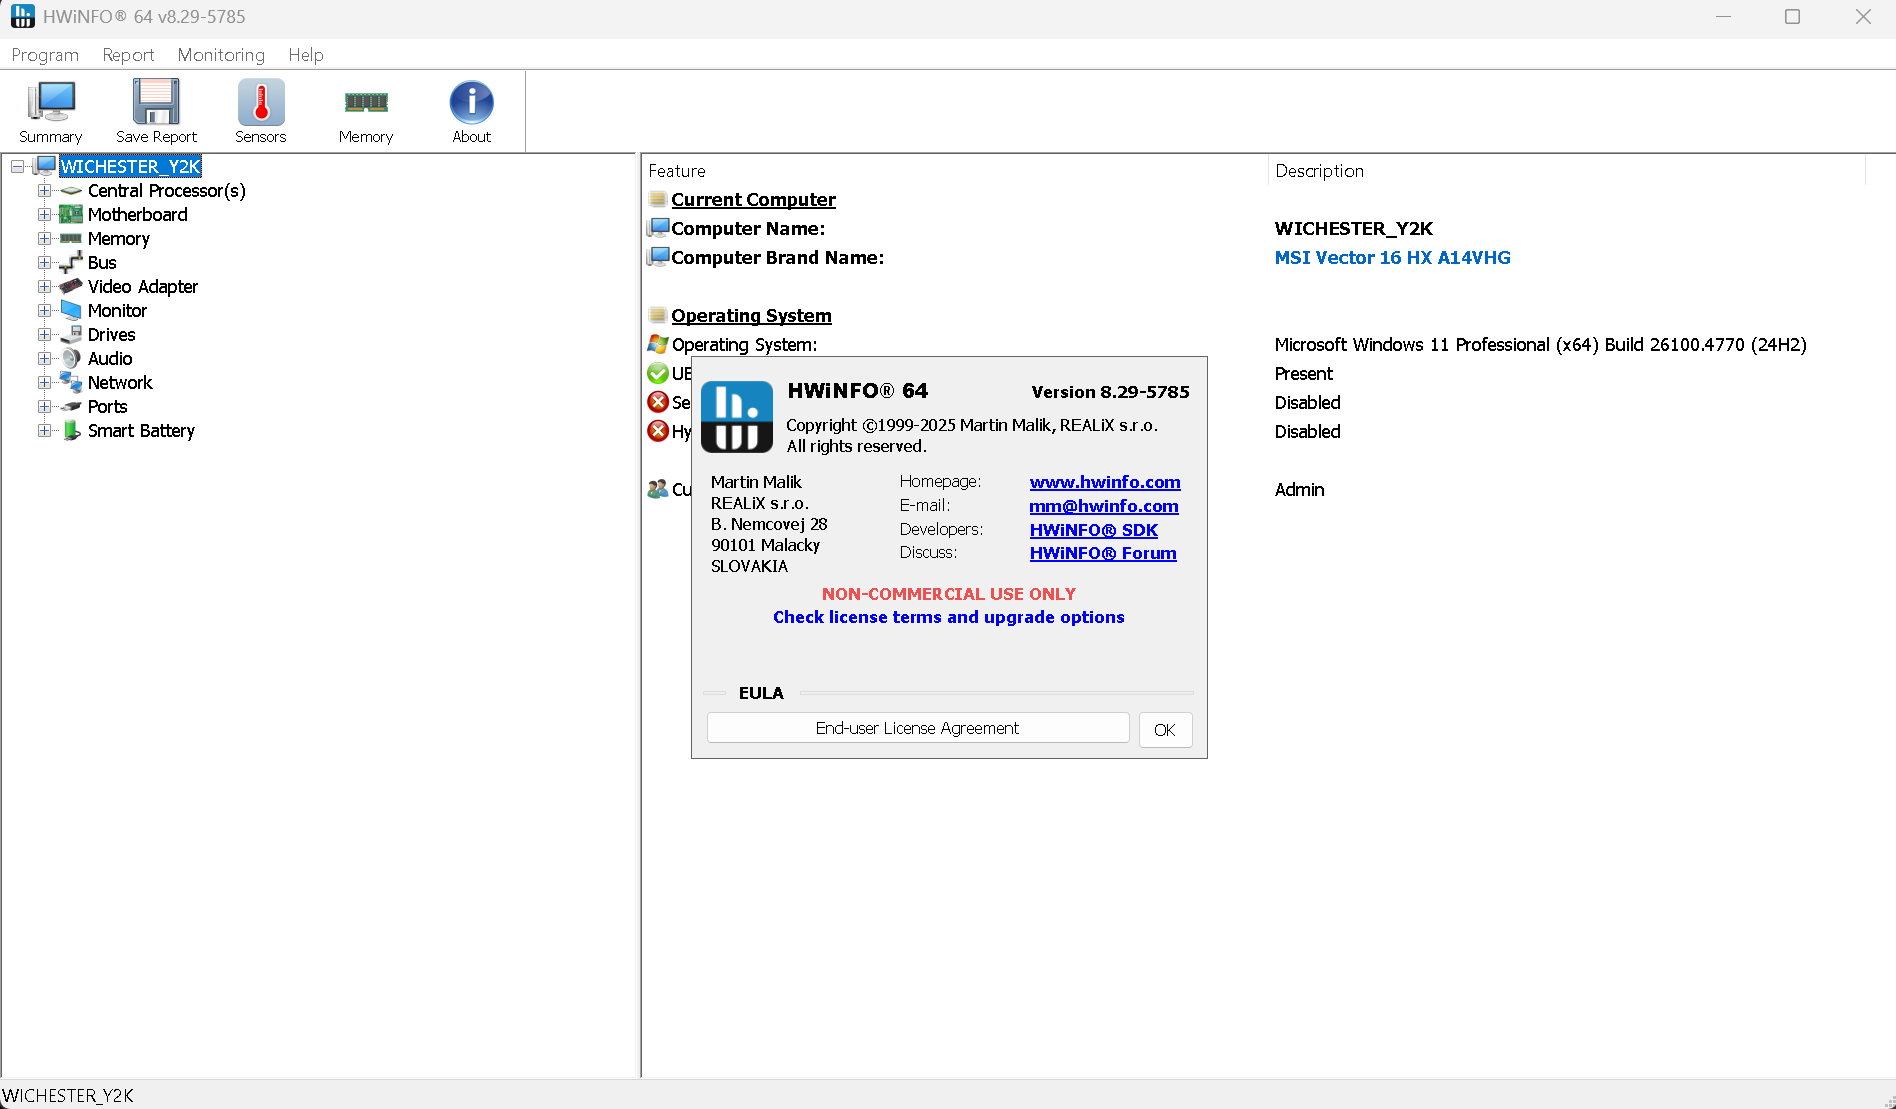Viewport: 1896px width, 1109px height.
Task: Expand the Network tree node
Action: [x=44, y=382]
